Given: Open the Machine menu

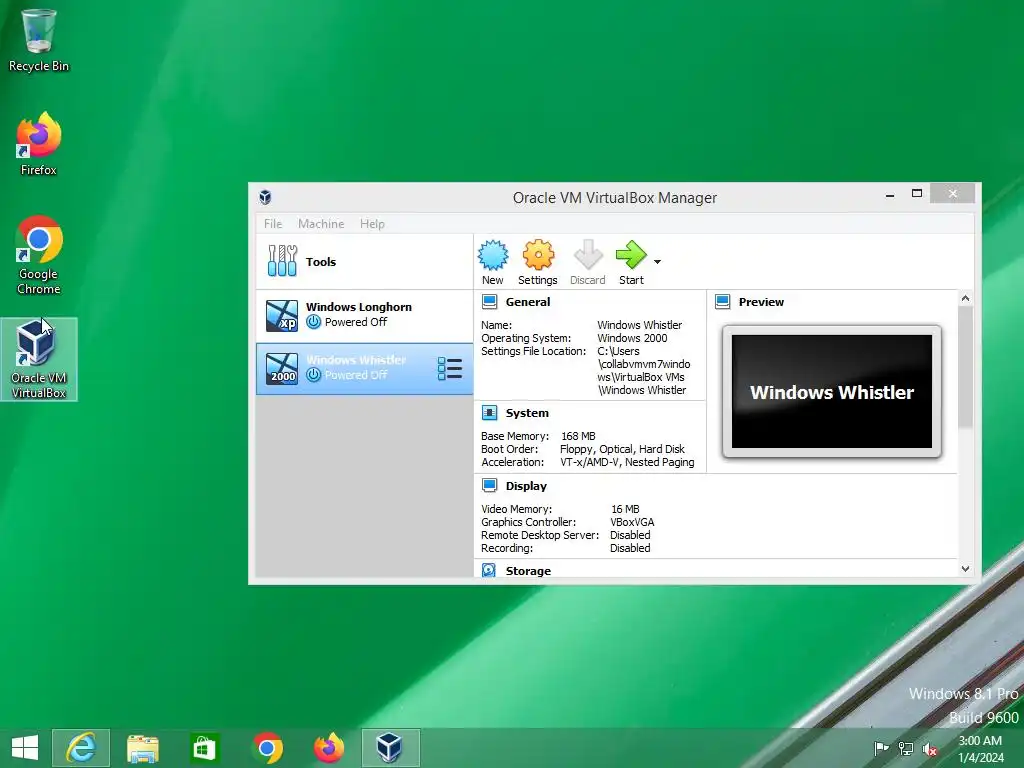Looking at the screenshot, I should pos(321,223).
